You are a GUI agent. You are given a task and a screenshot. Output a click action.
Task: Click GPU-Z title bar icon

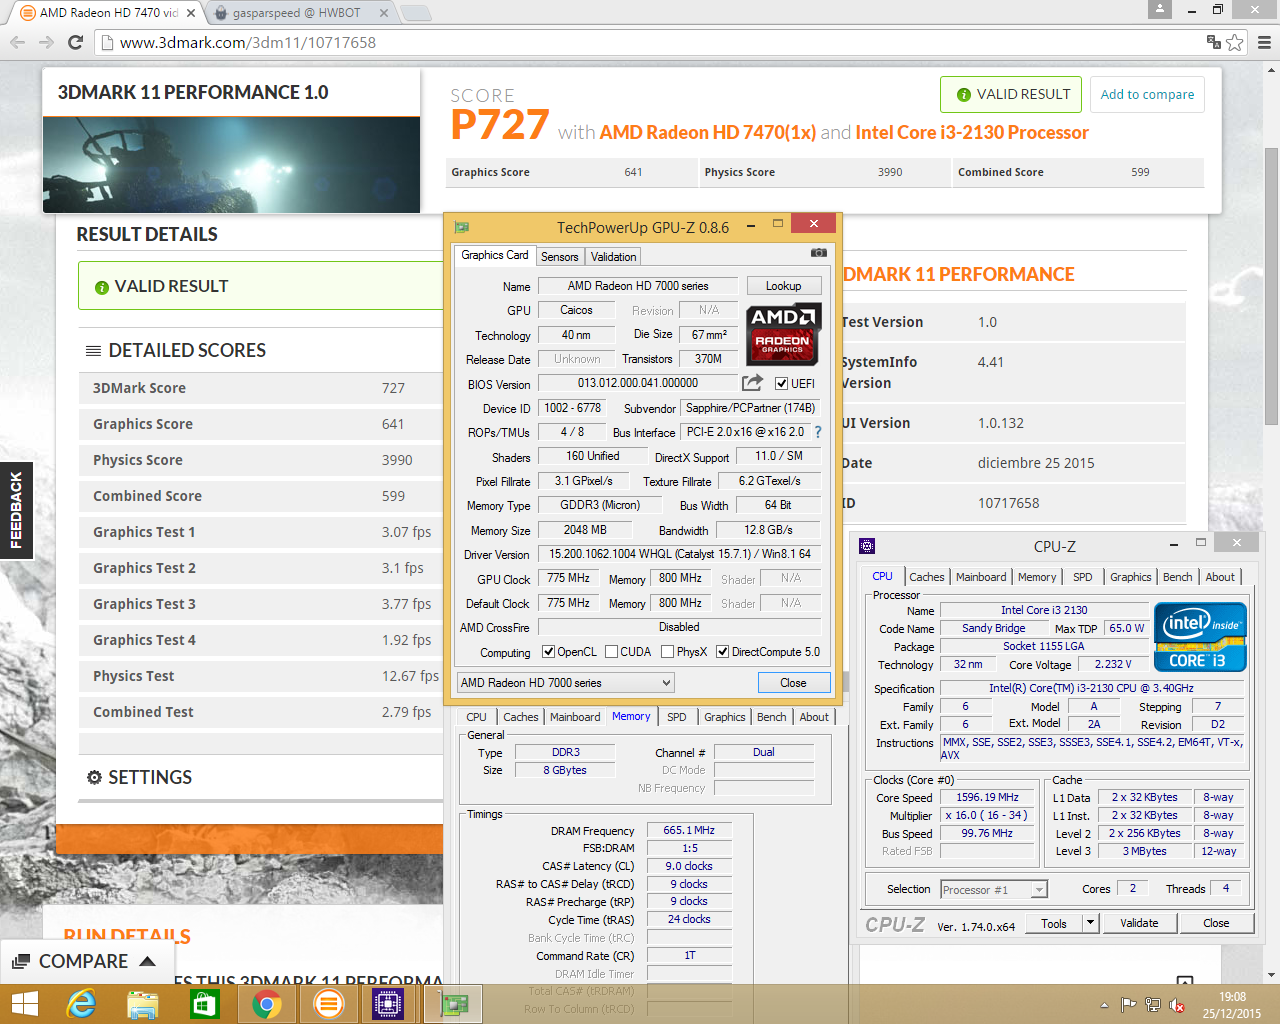pyautogui.click(x=461, y=227)
